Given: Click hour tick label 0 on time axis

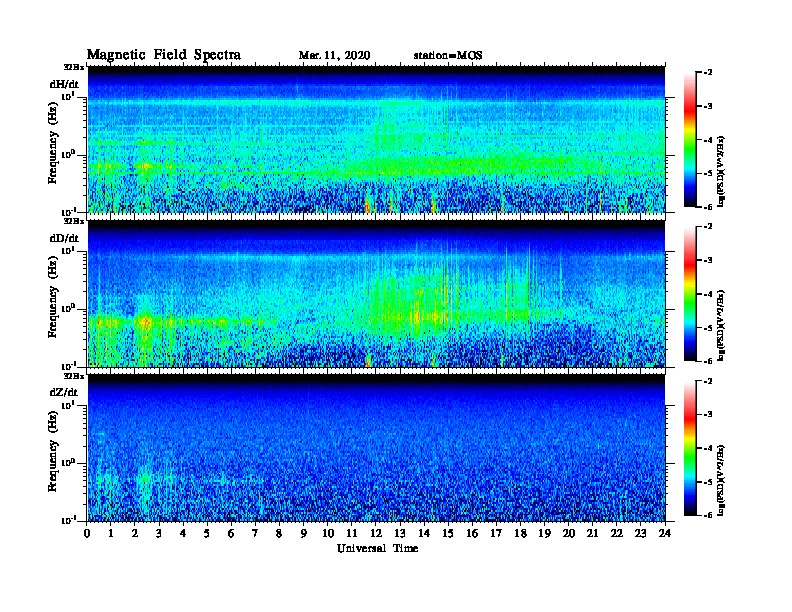Looking at the screenshot, I should pos(87,533).
